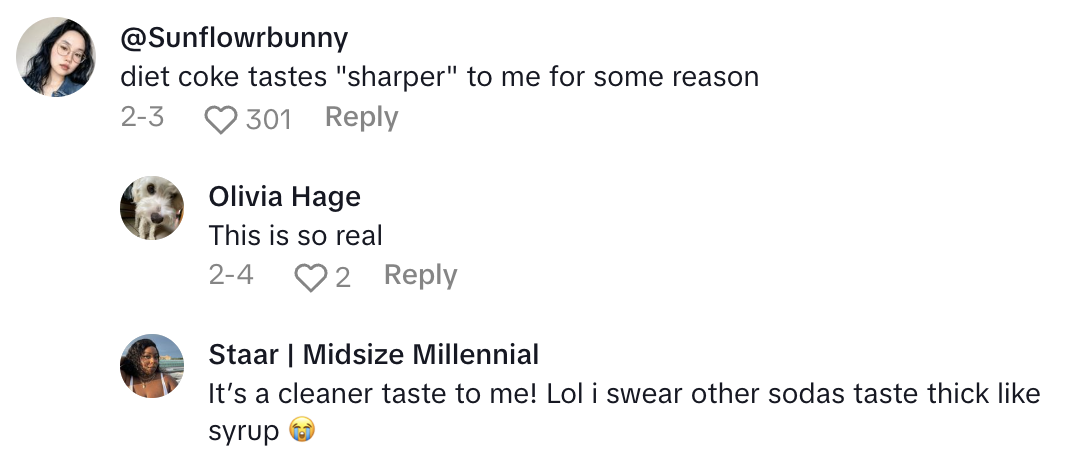Open the @Sunflowrbunny username link
The height and width of the screenshot is (450, 1074).
point(234,38)
